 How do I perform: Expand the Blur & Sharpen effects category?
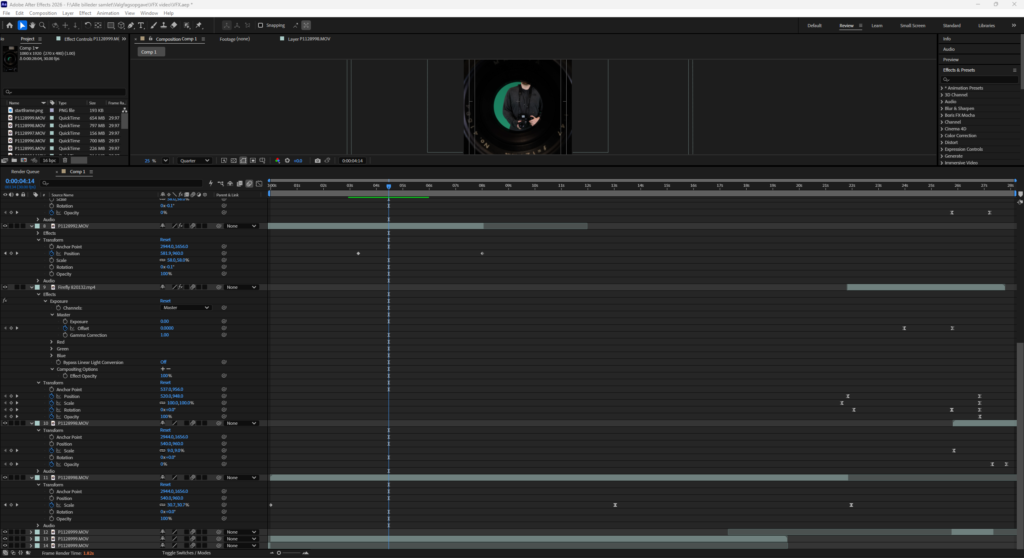point(959,108)
